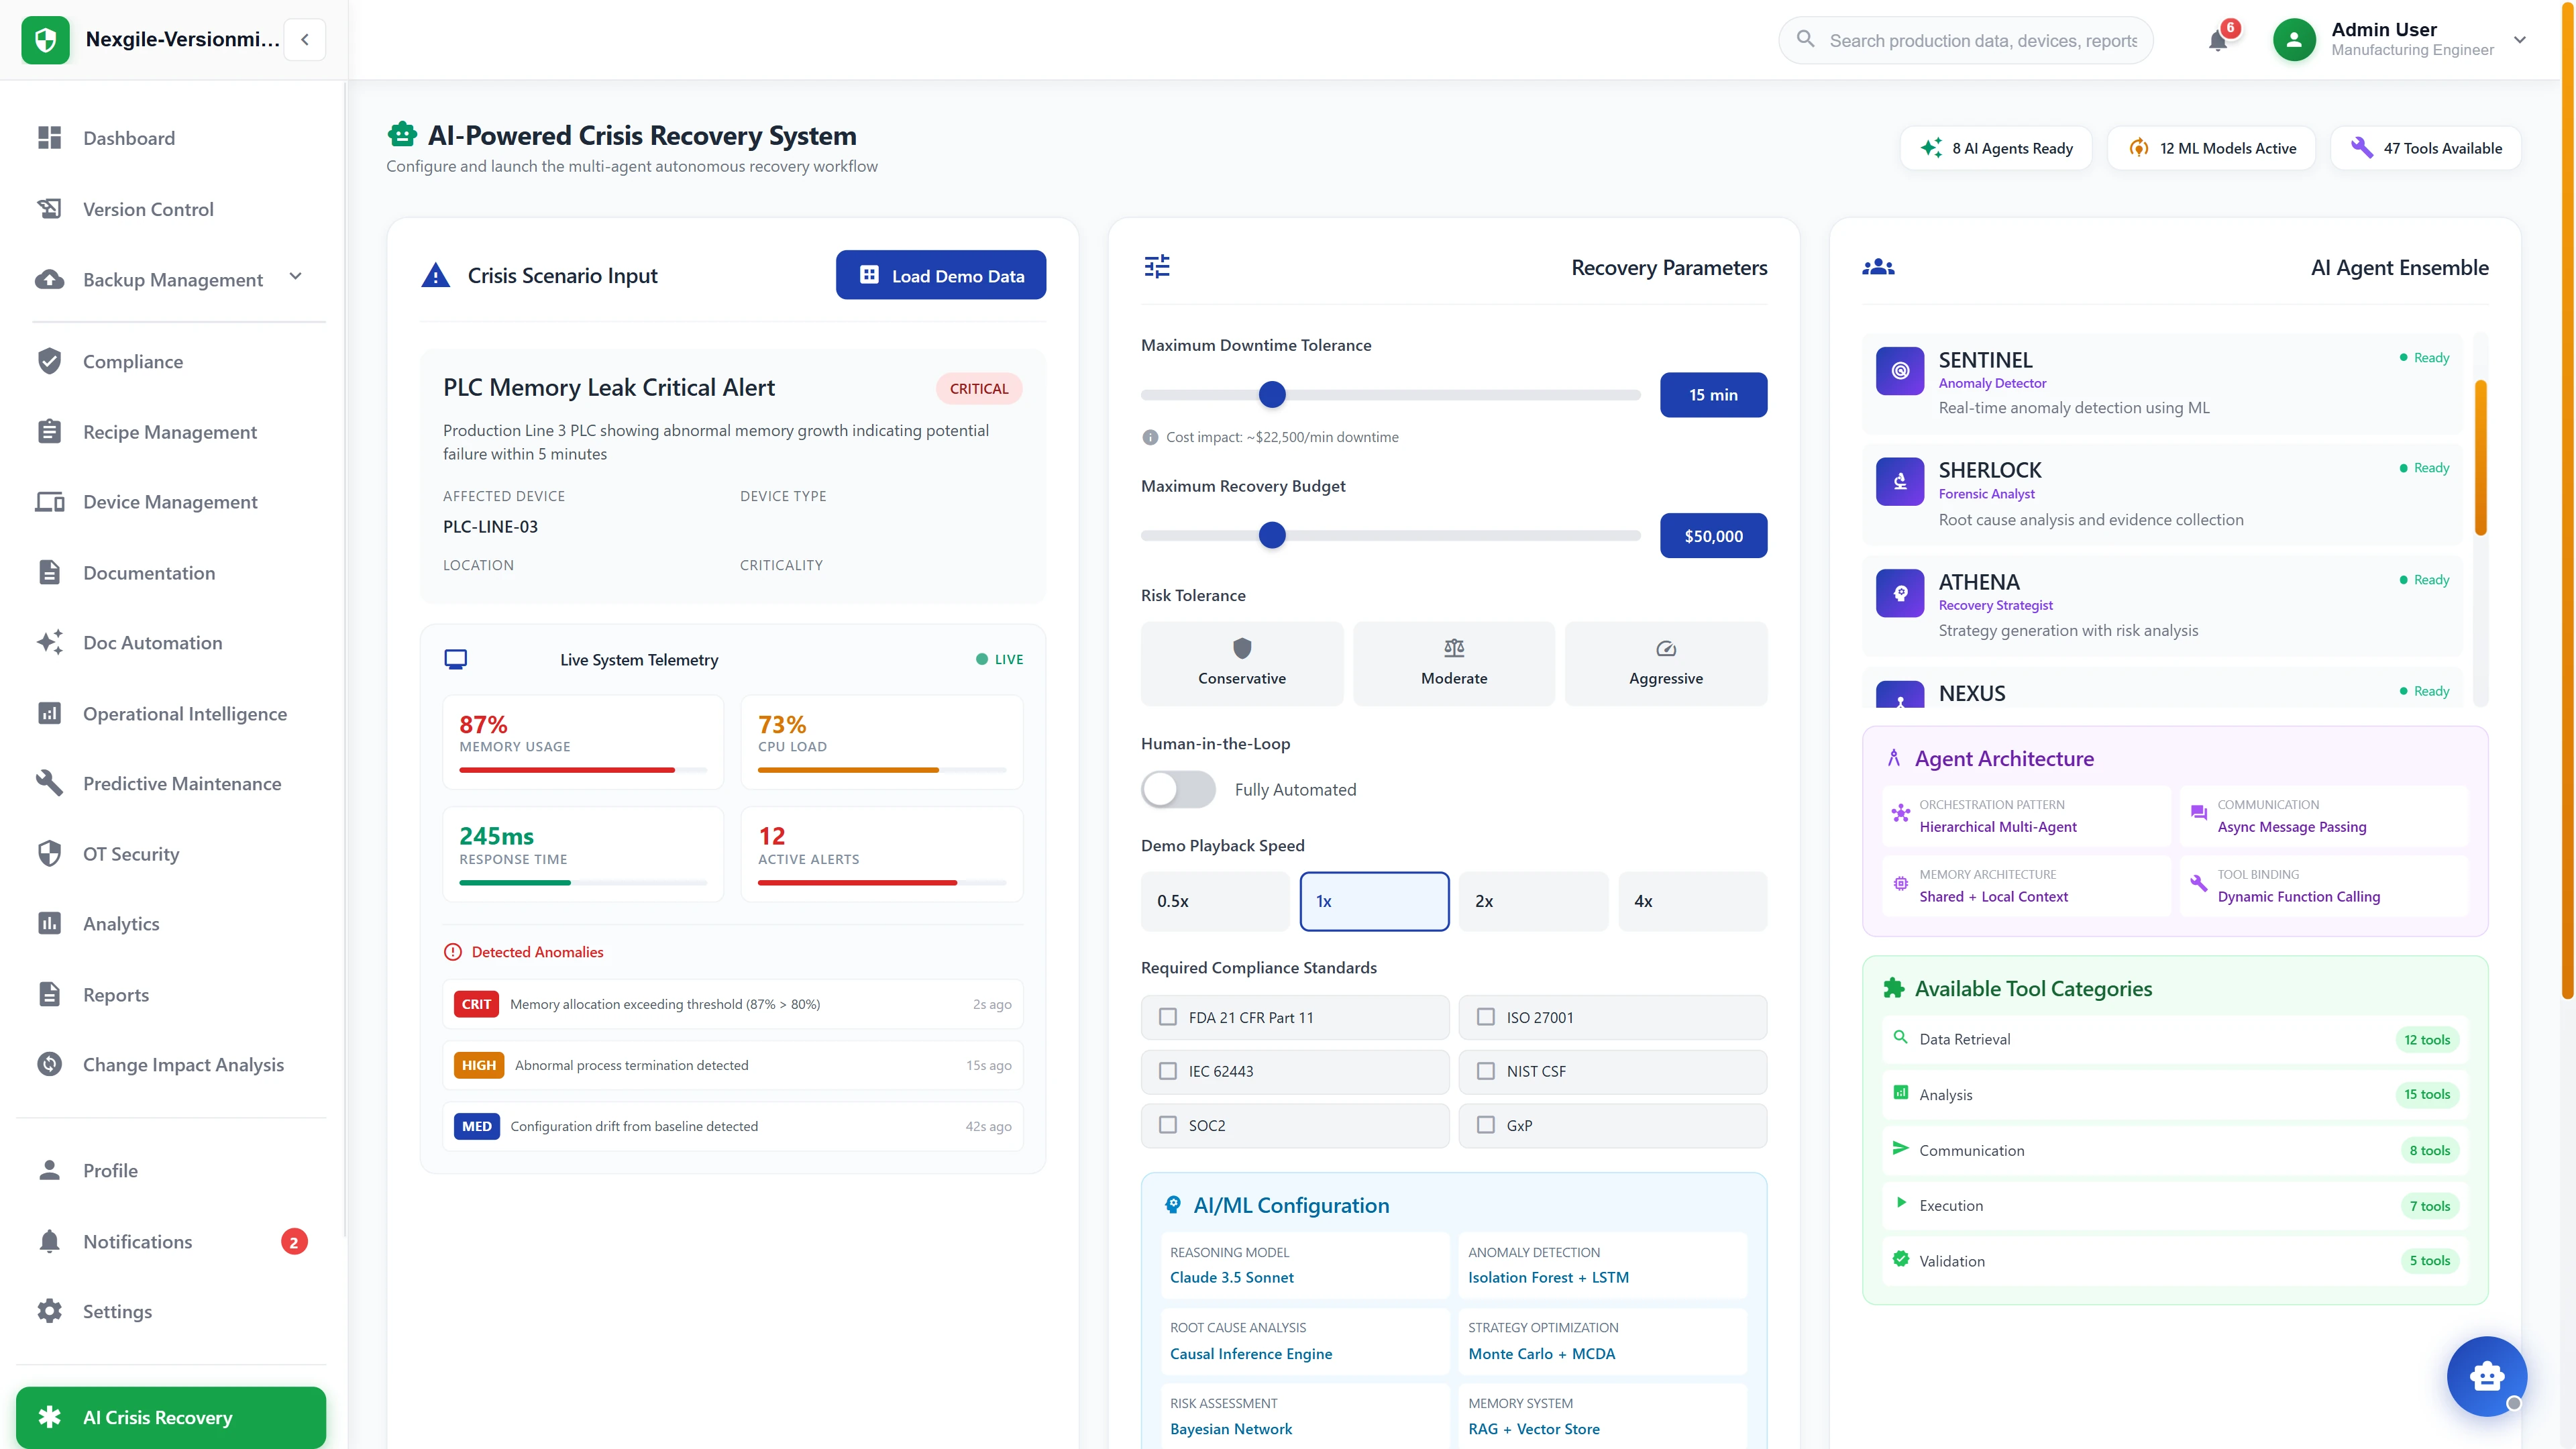Open the Admin User account dropdown
The height and width of the screenshot is (1449, 2576).
pos(2519,40)
